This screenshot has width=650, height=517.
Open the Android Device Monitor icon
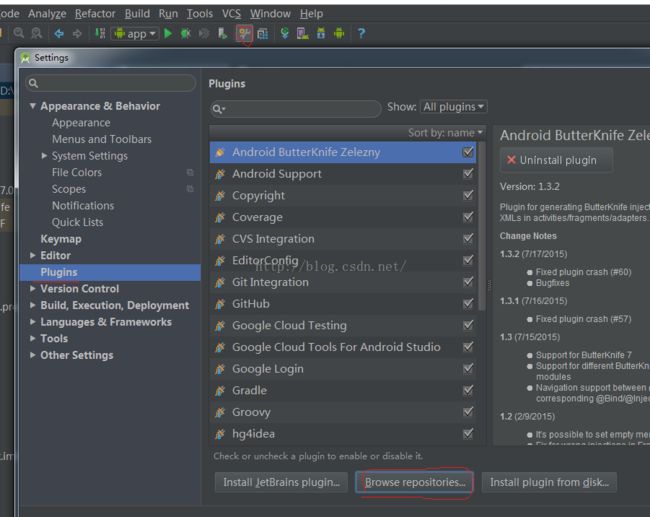pos(339,33)
